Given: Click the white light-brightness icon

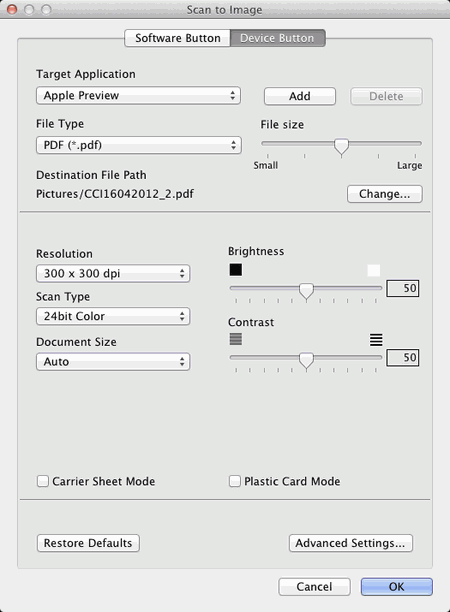Looking at the screenshot, I should [x=374, y=270].
